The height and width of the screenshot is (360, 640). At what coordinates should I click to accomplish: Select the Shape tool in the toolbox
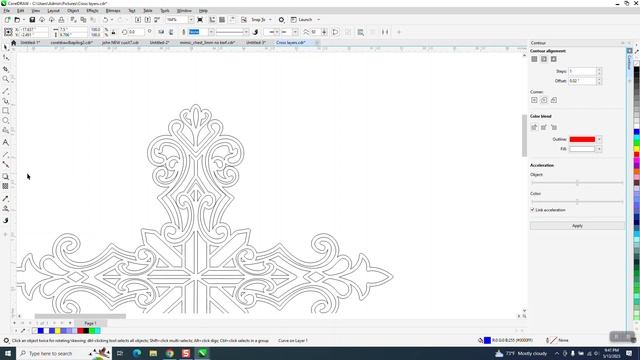click(x=5, y=58)
